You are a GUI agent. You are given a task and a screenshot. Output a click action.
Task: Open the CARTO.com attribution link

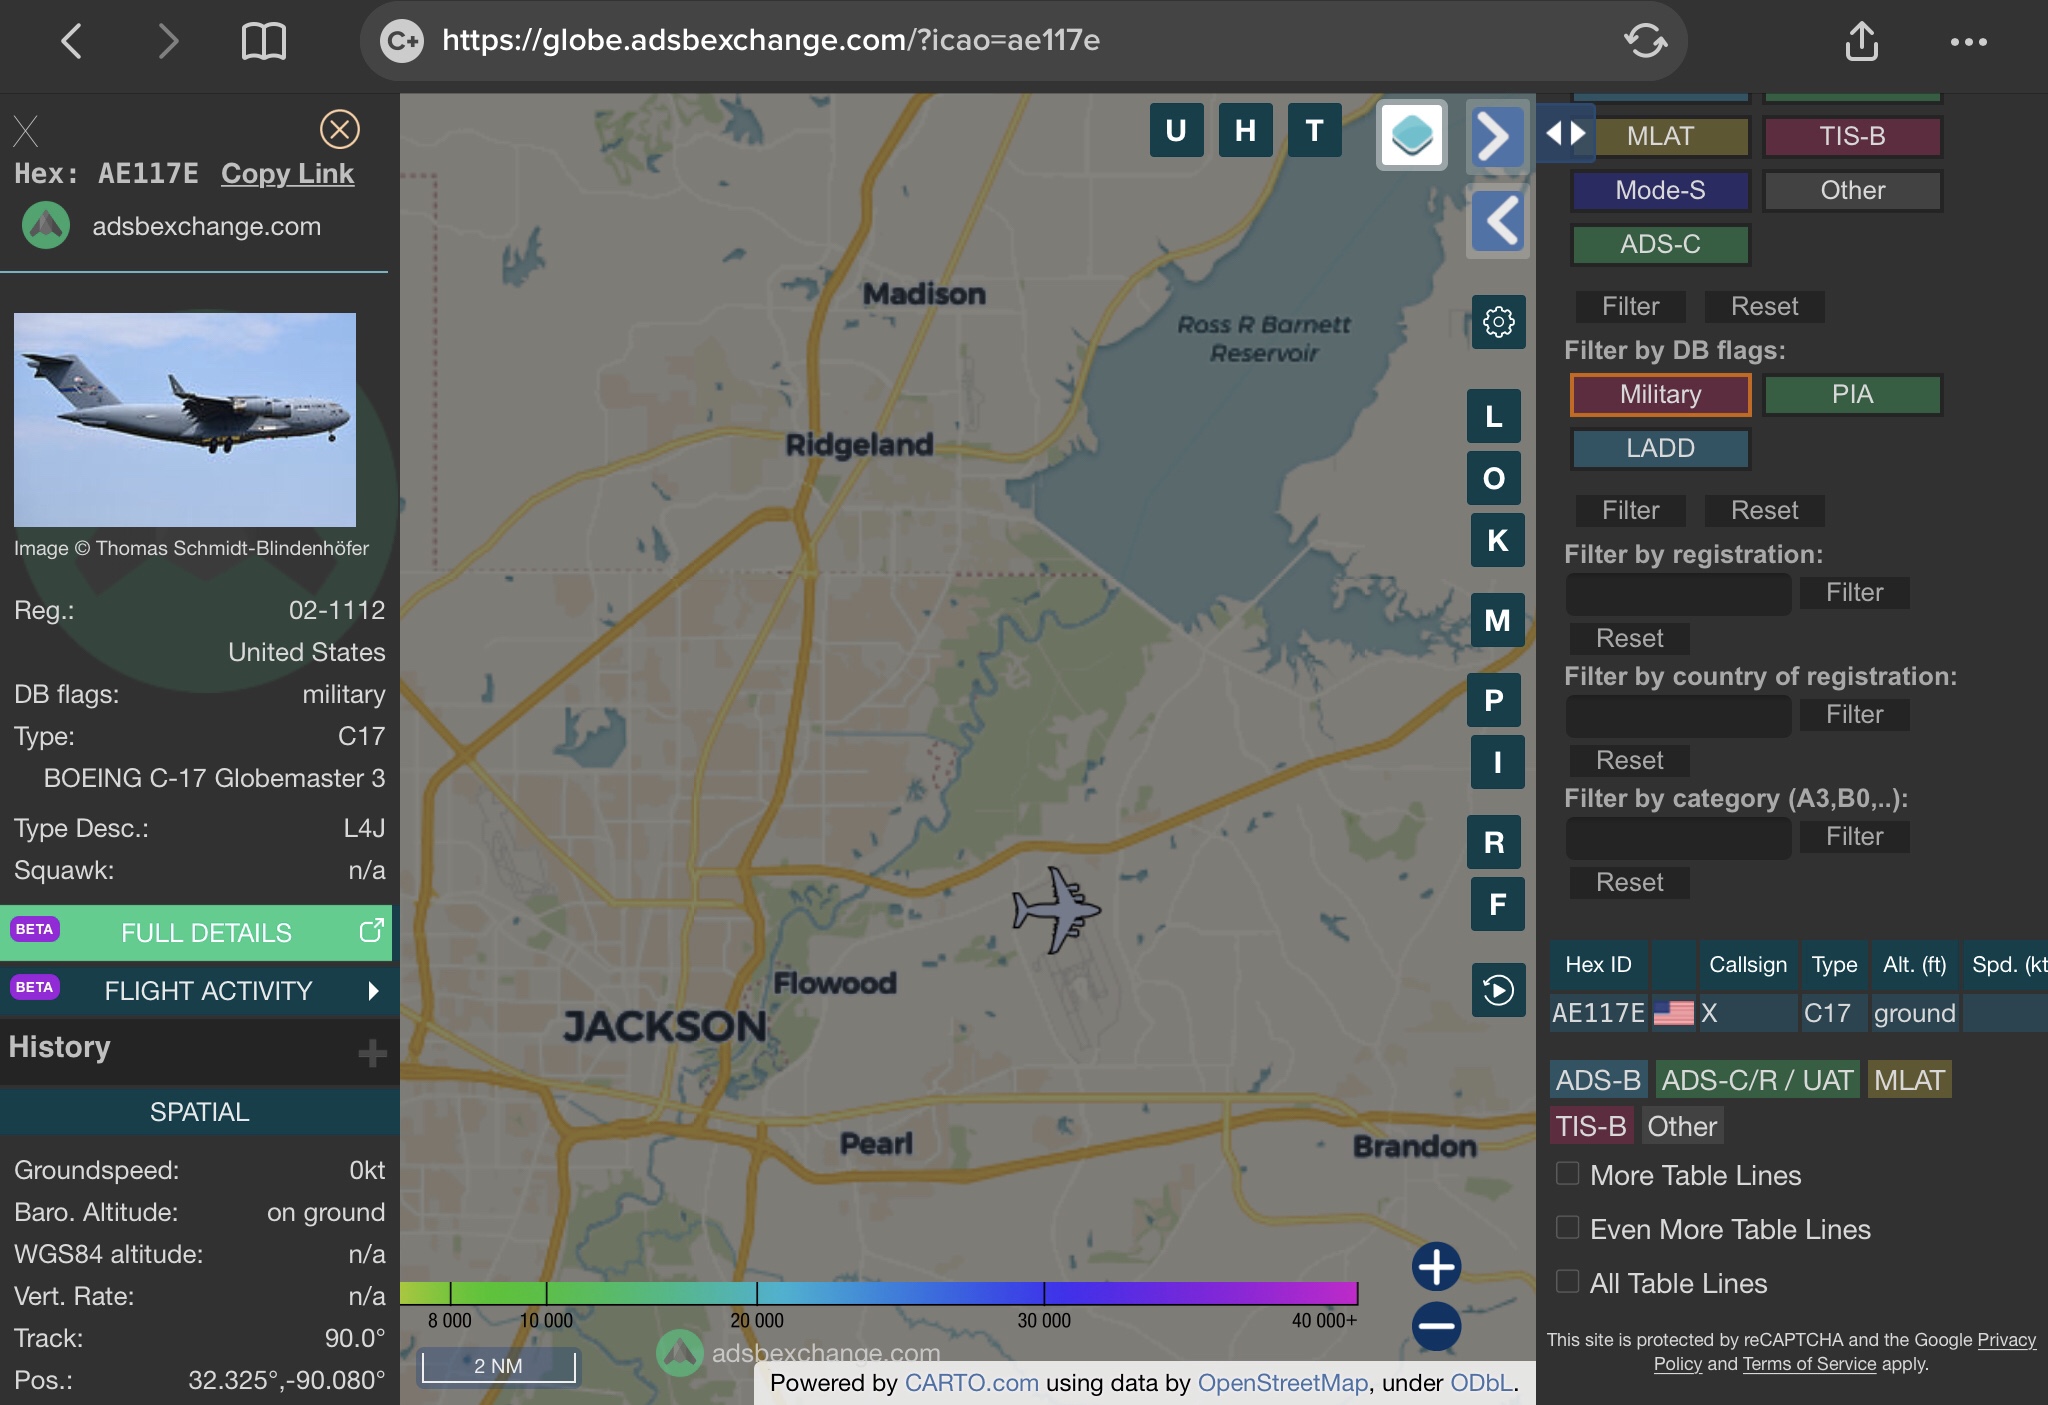pyautogui.click(x=971, y=1383)
